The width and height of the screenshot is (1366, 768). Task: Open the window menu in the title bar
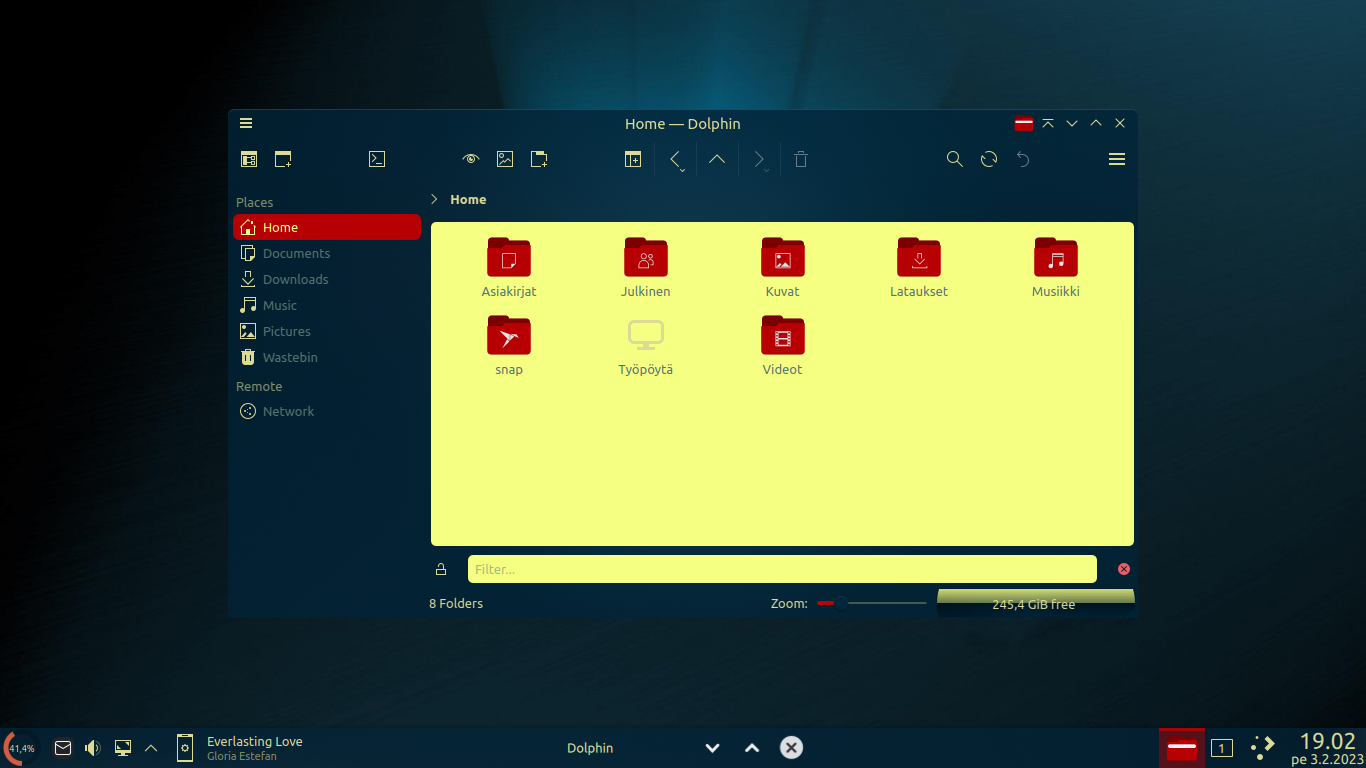[246, 124]
